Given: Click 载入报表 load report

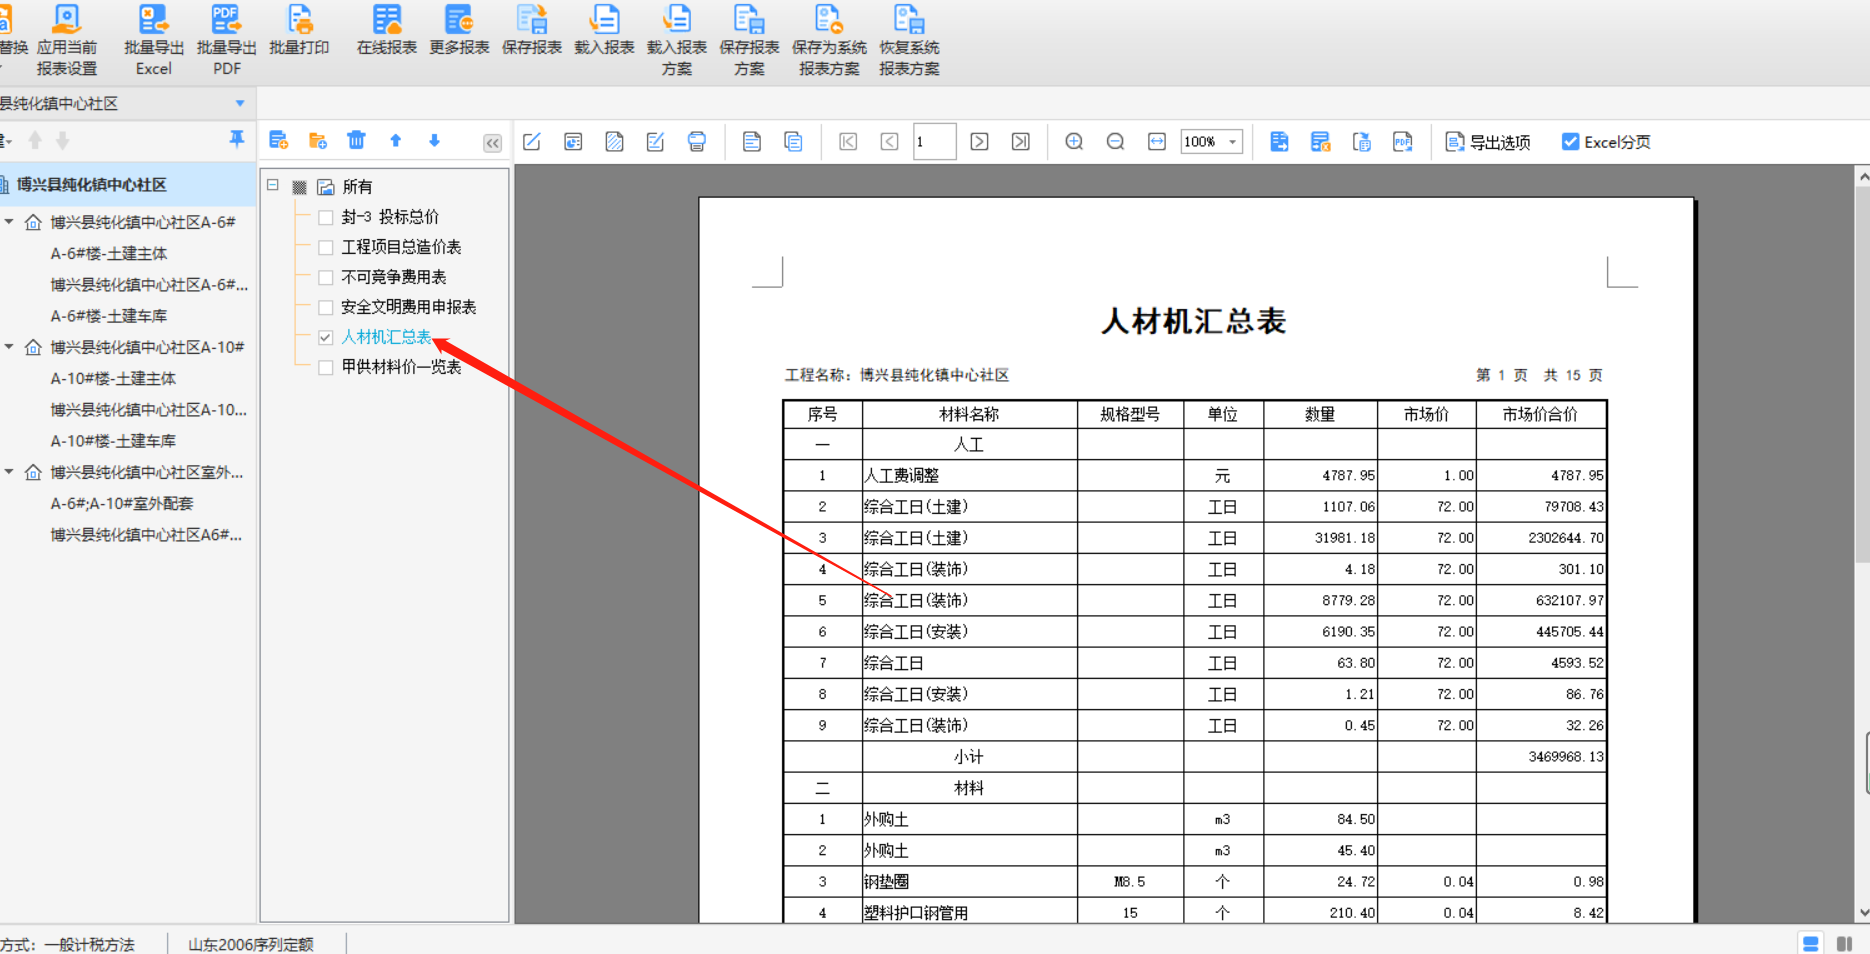Looking at the screenshot, I should (x=604, y=30).
